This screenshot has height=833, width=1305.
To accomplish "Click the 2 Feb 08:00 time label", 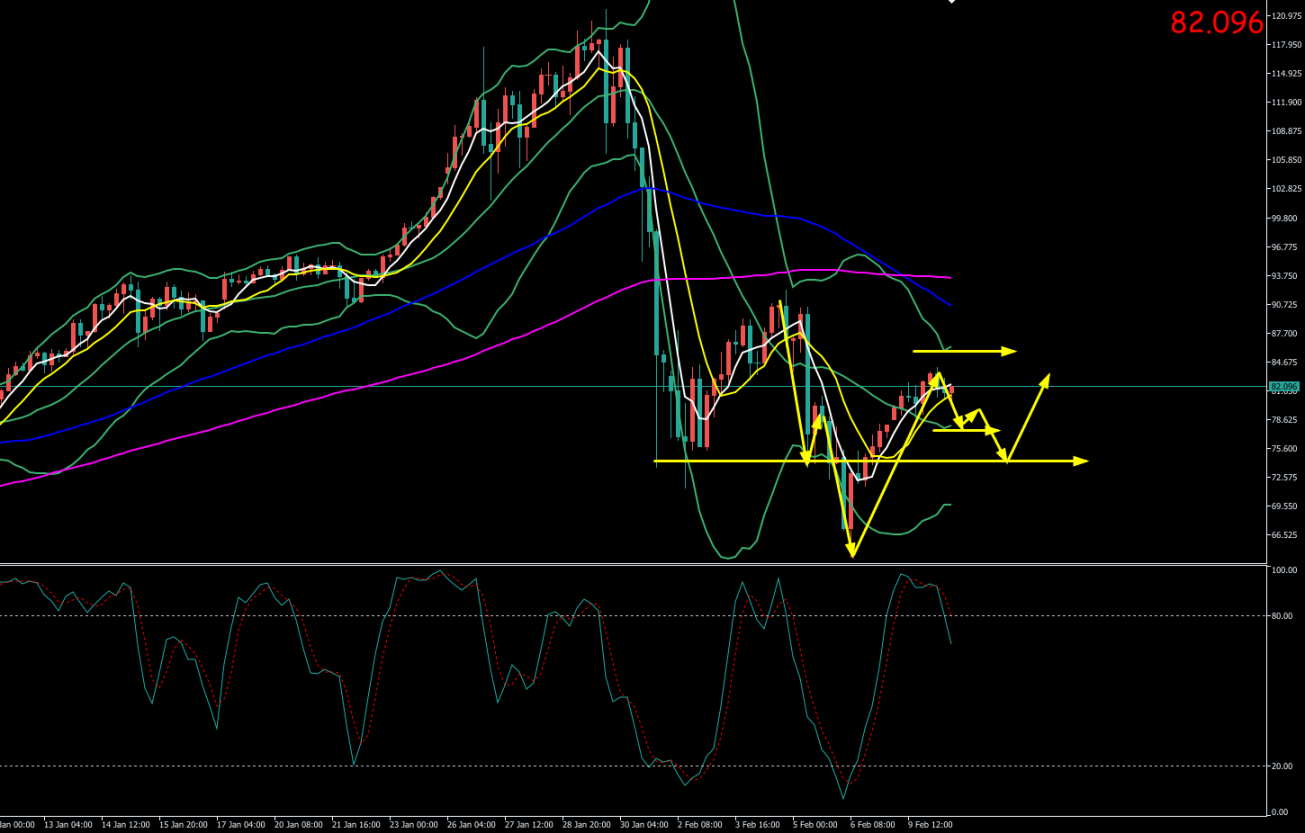I will (699, 825).
